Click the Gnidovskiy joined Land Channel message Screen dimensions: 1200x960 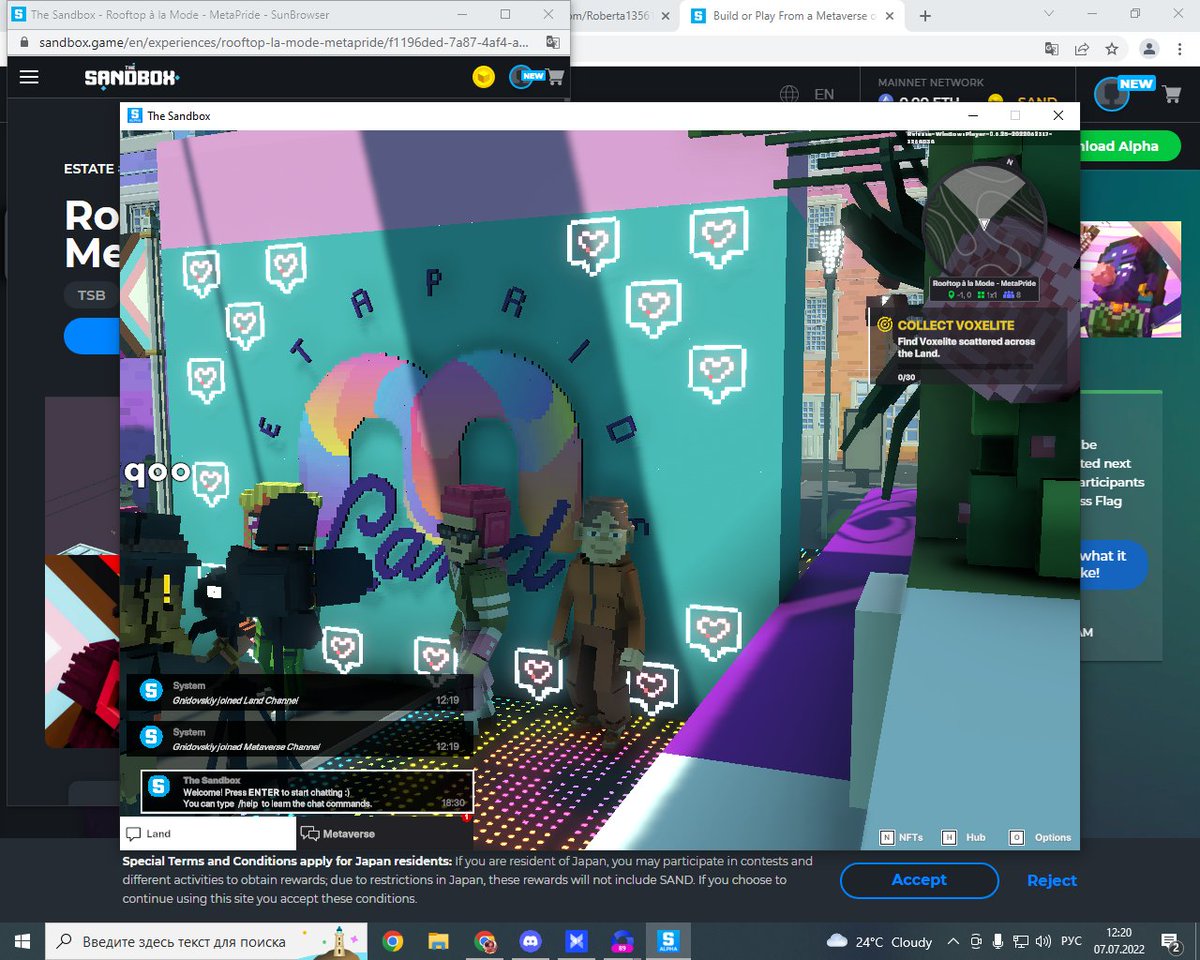(299, 693)
